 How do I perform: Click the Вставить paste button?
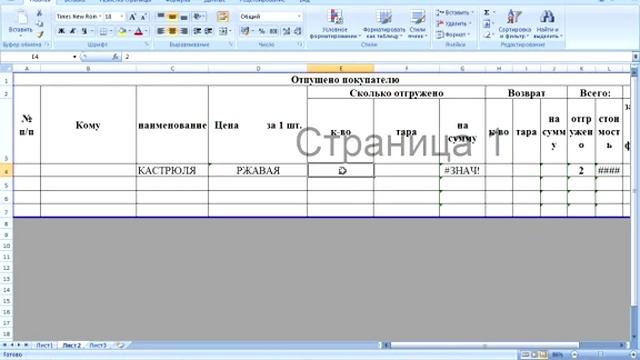click(x=20, y=22)
